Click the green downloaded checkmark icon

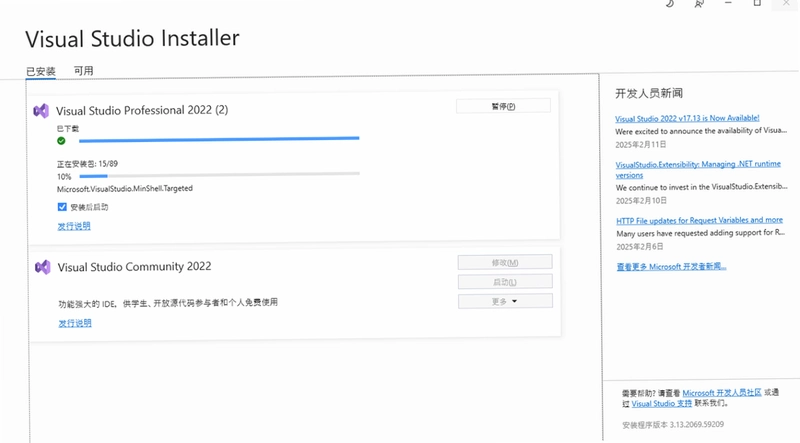pyautogui.click(x=61, y=141)
